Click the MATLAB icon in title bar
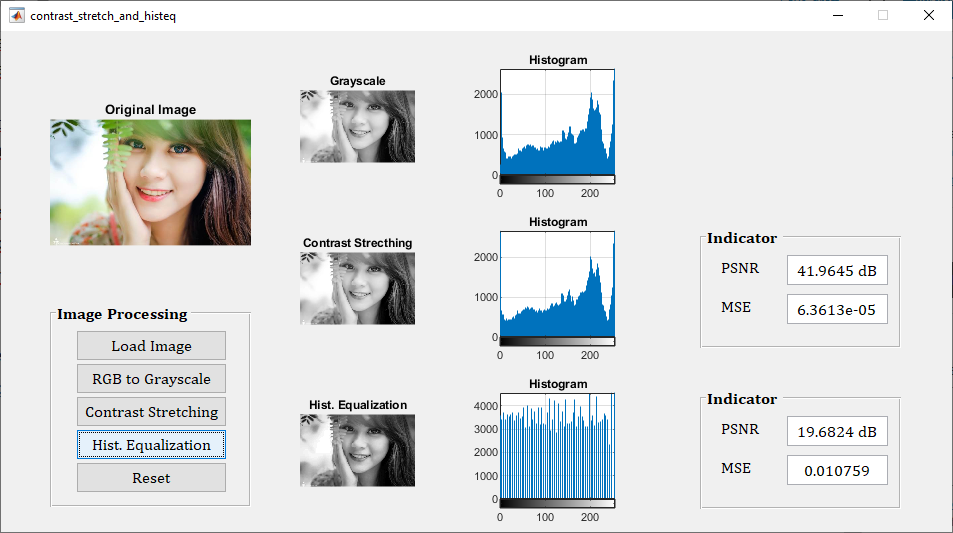This screenshot has height=533, width=953. [17, 16]
